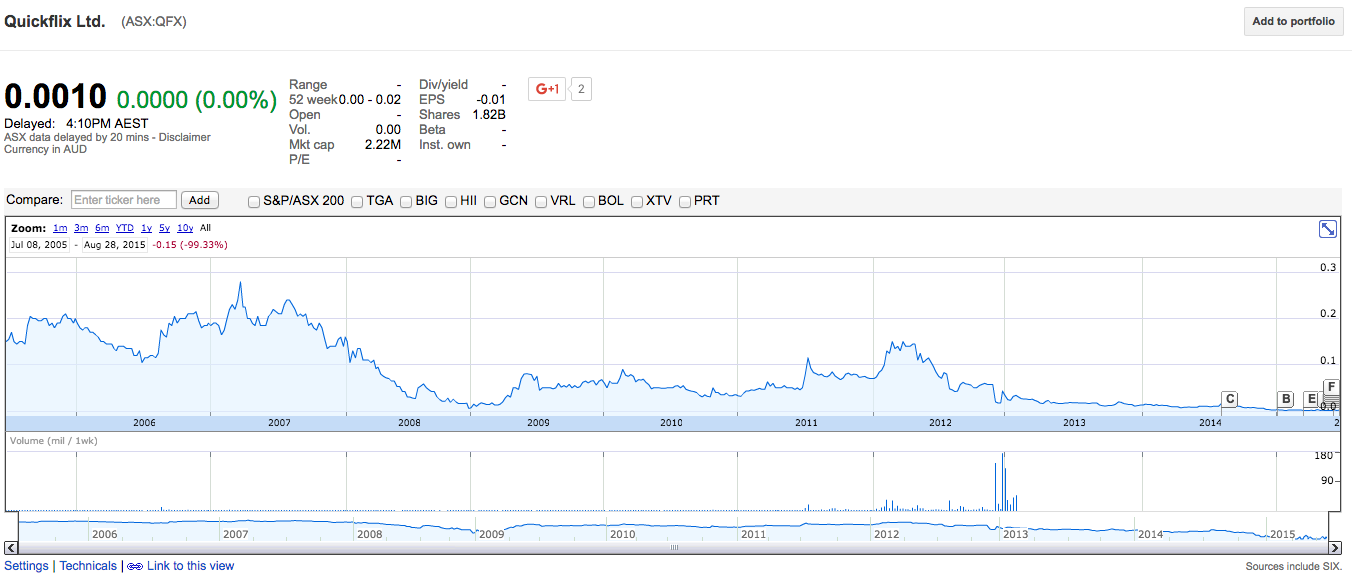1352x580 pixels.
Task: Open Link to this view
Action: pyautogui.click(x=190, y=566)
